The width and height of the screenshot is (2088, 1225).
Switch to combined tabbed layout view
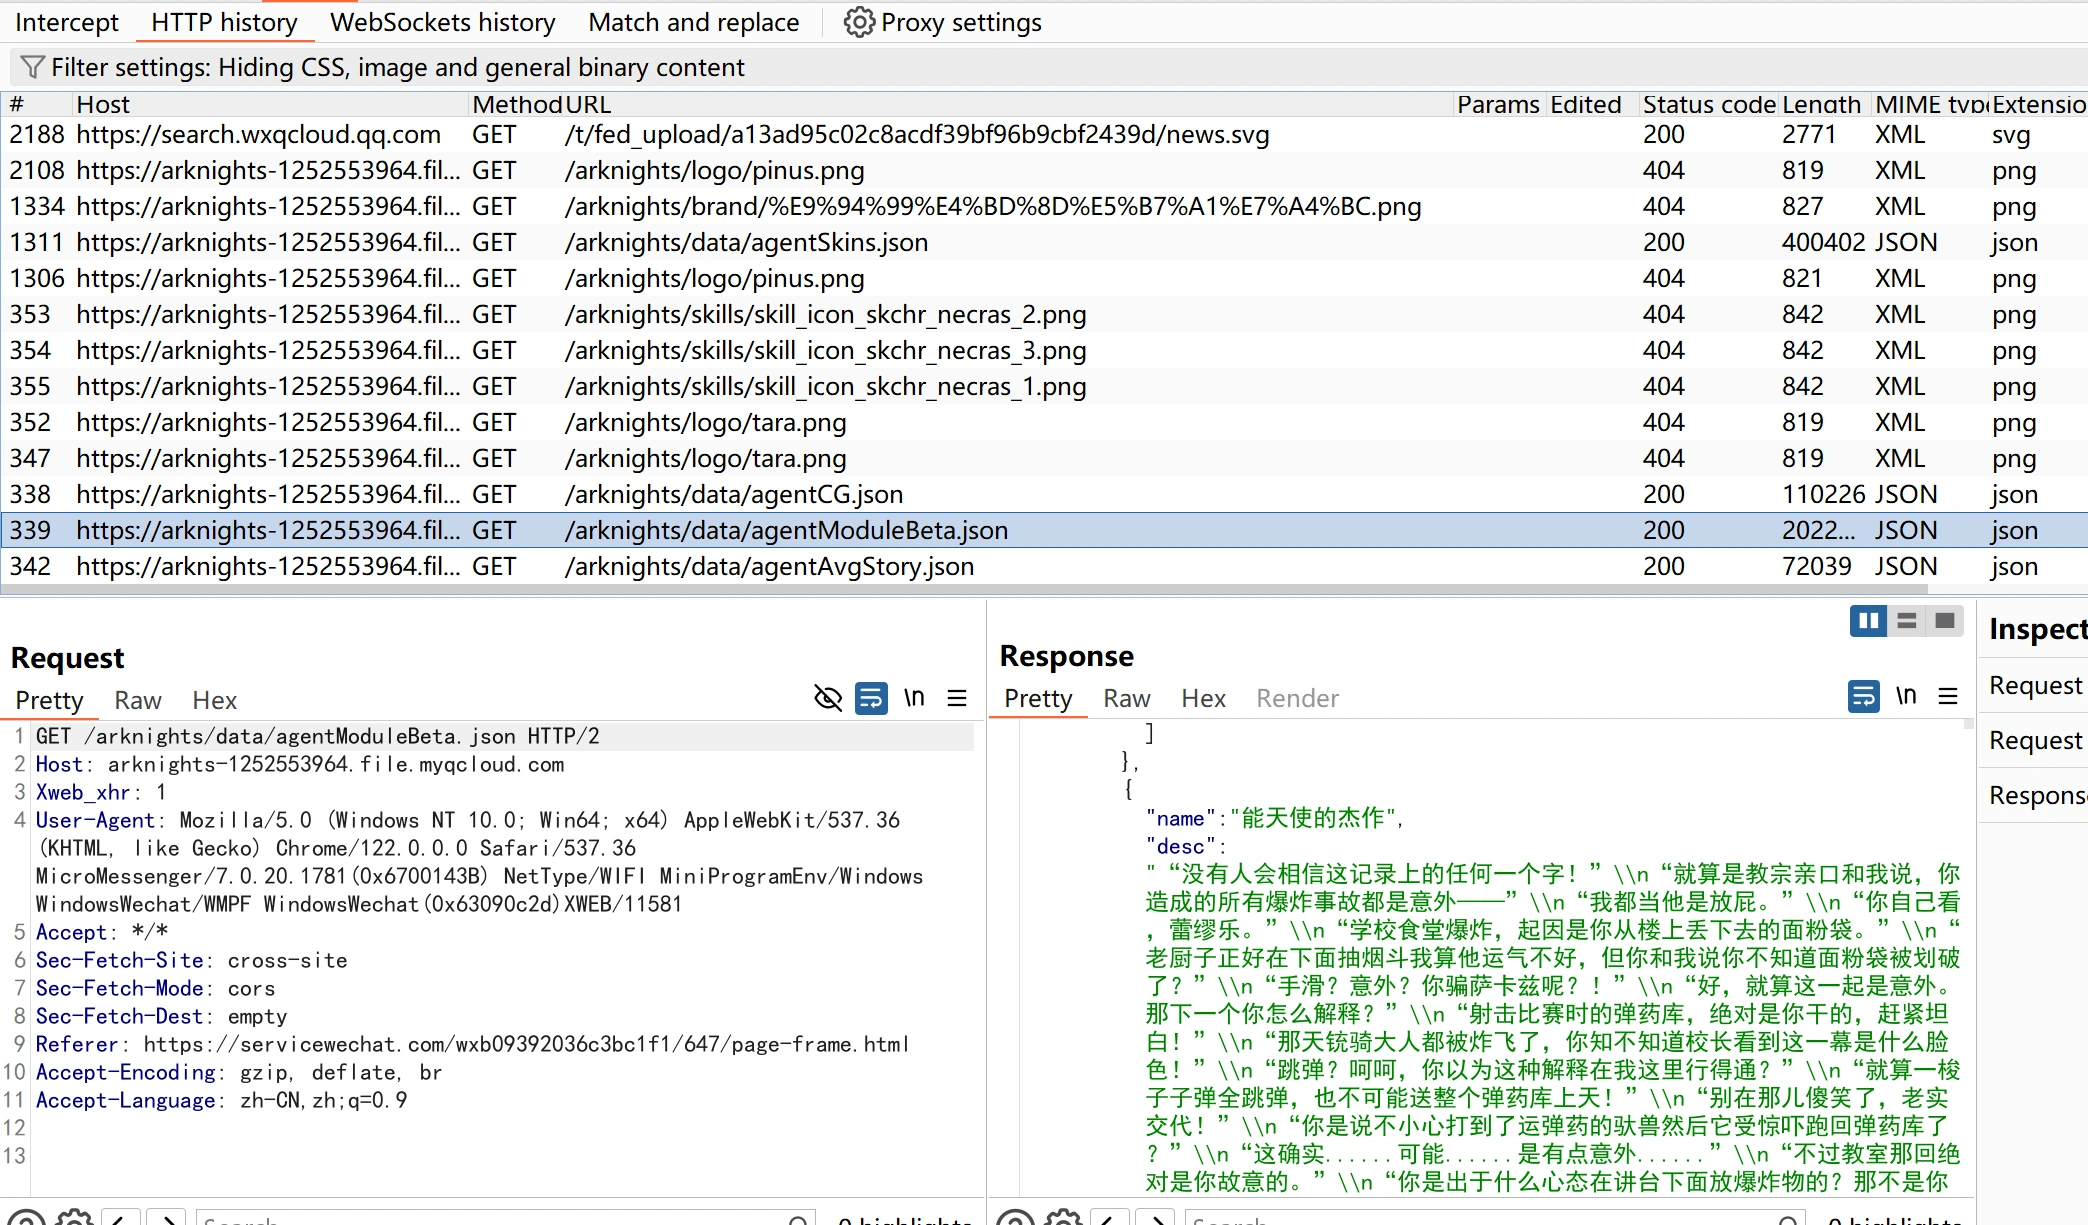point(1944,621)
